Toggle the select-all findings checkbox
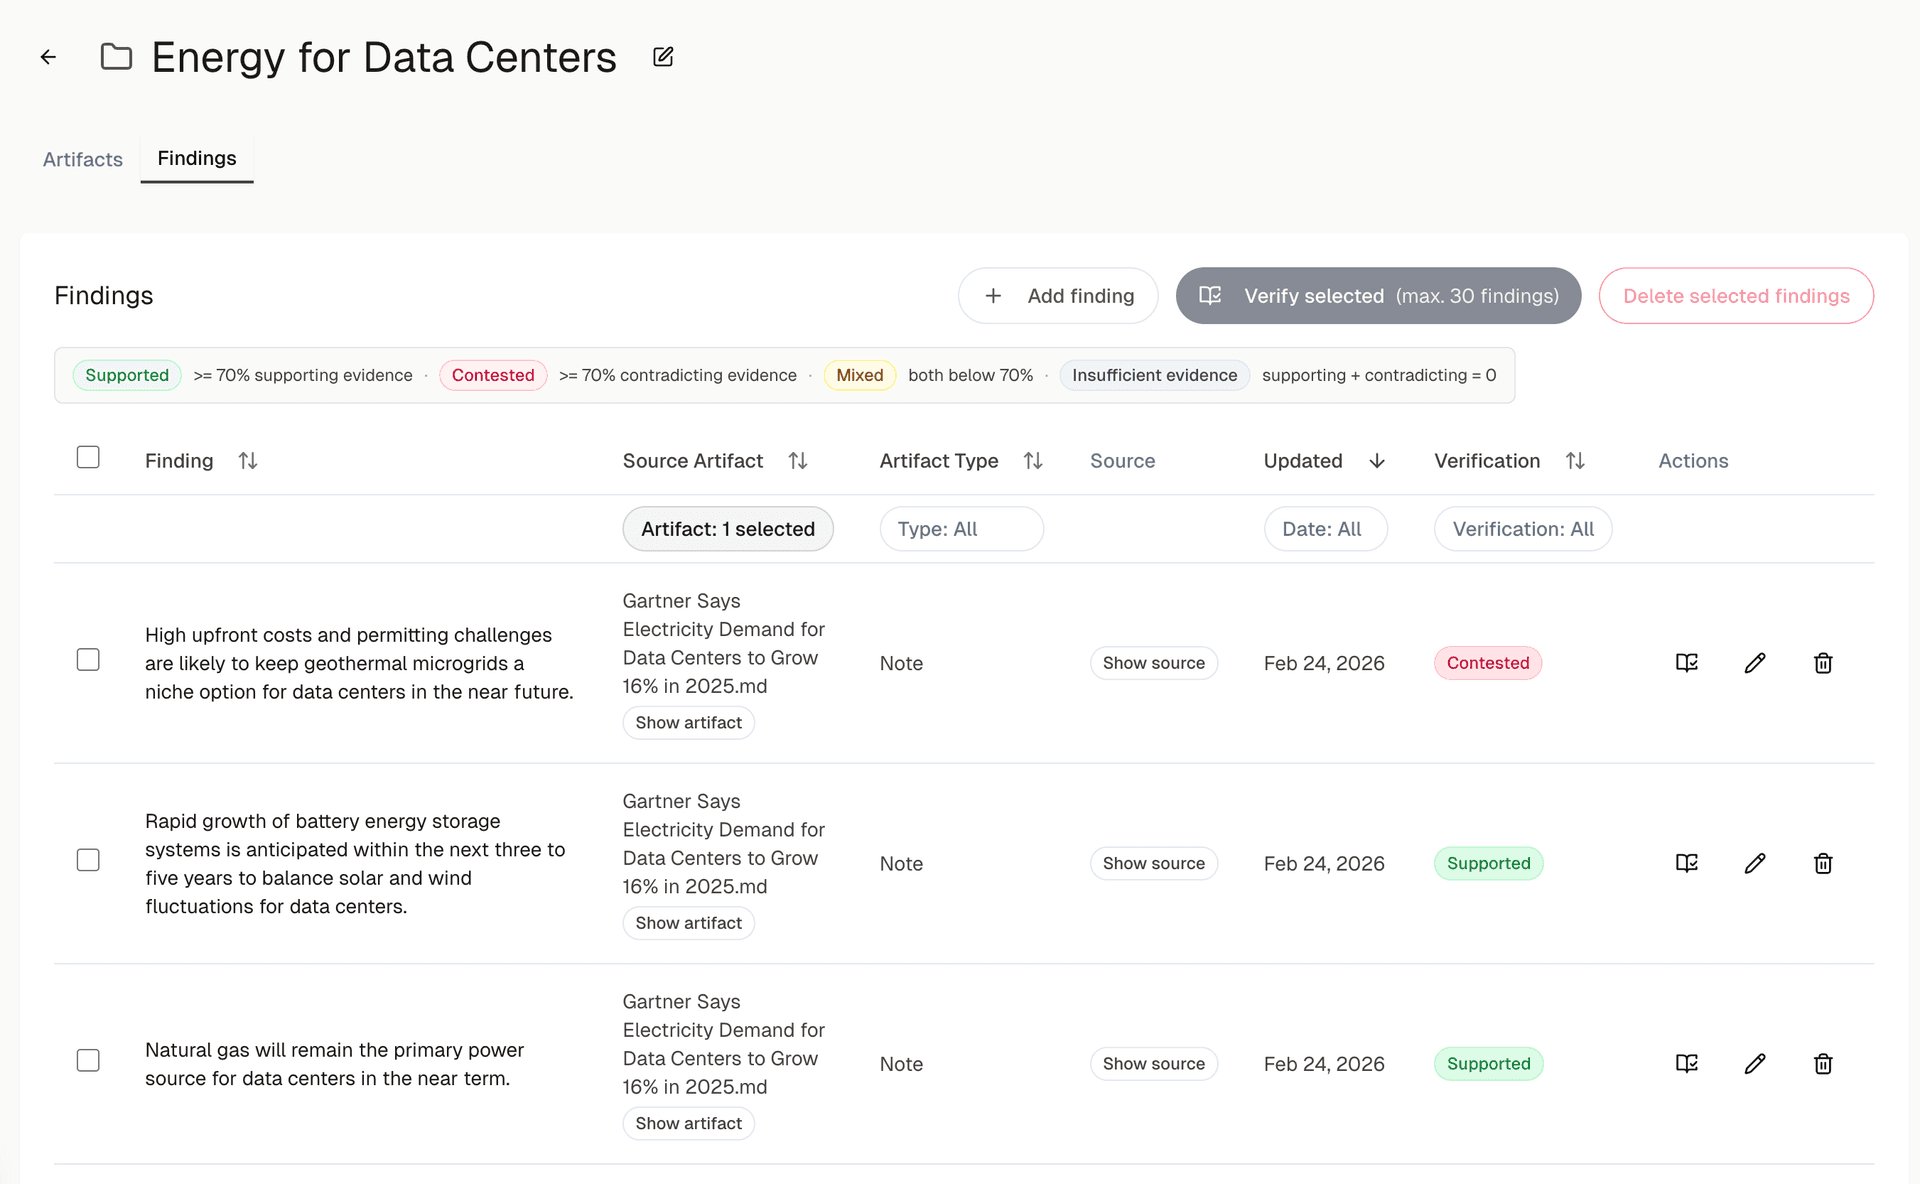 pyautogui.click(x=88, y=457)
